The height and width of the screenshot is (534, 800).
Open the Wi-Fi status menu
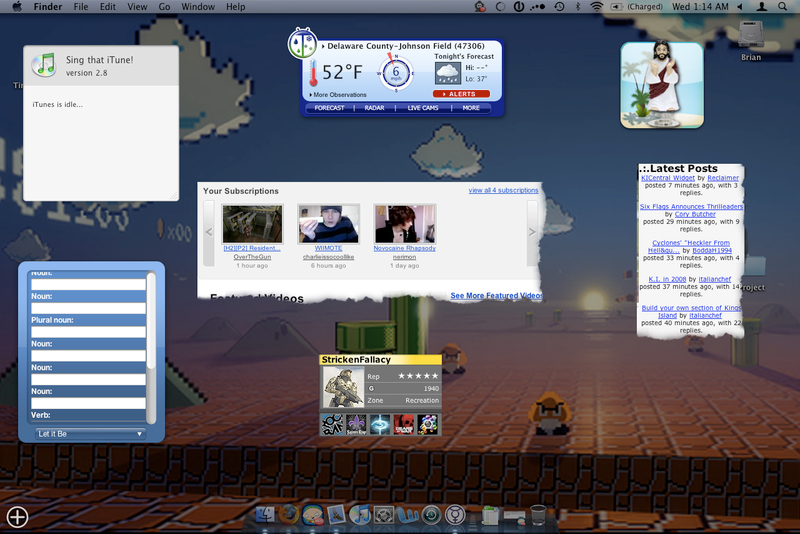[x=596, y=7]
